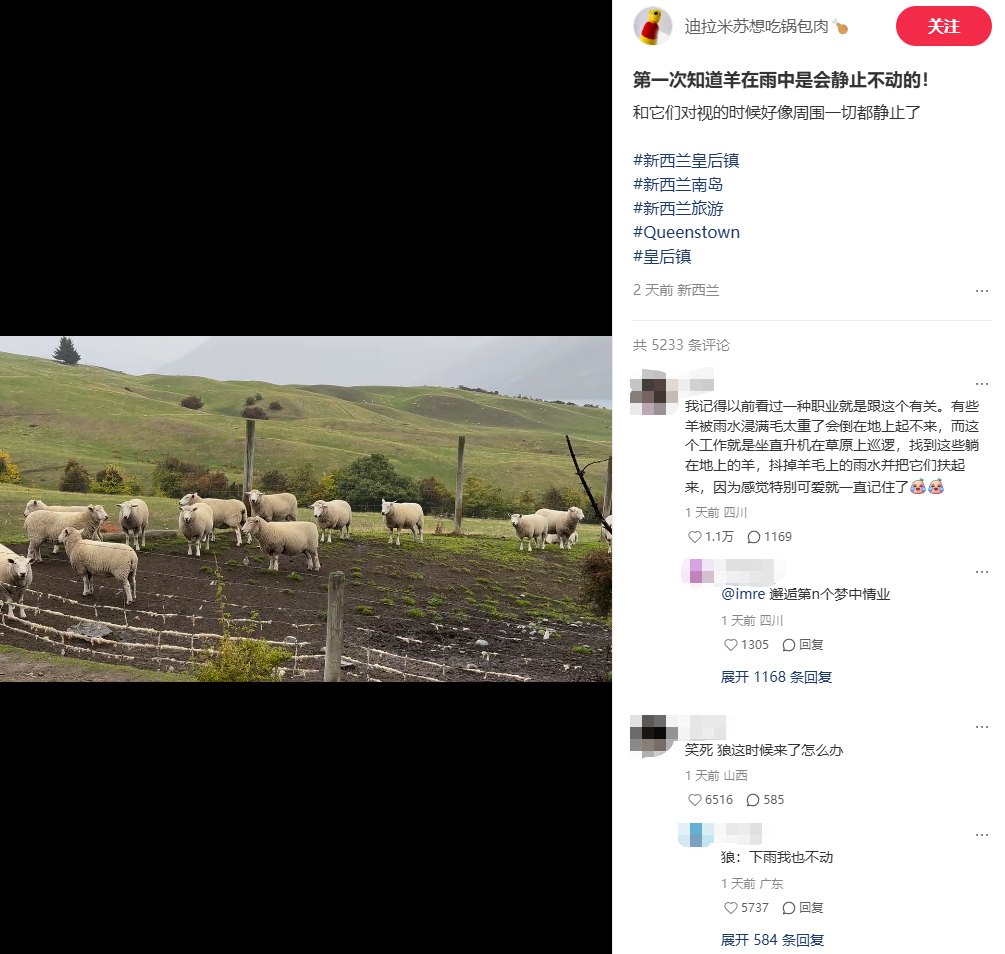This screenshot has height=954, width=1005.
Task: Open post options three-dot menu beside 新西兰
Action: coord(981,290)
